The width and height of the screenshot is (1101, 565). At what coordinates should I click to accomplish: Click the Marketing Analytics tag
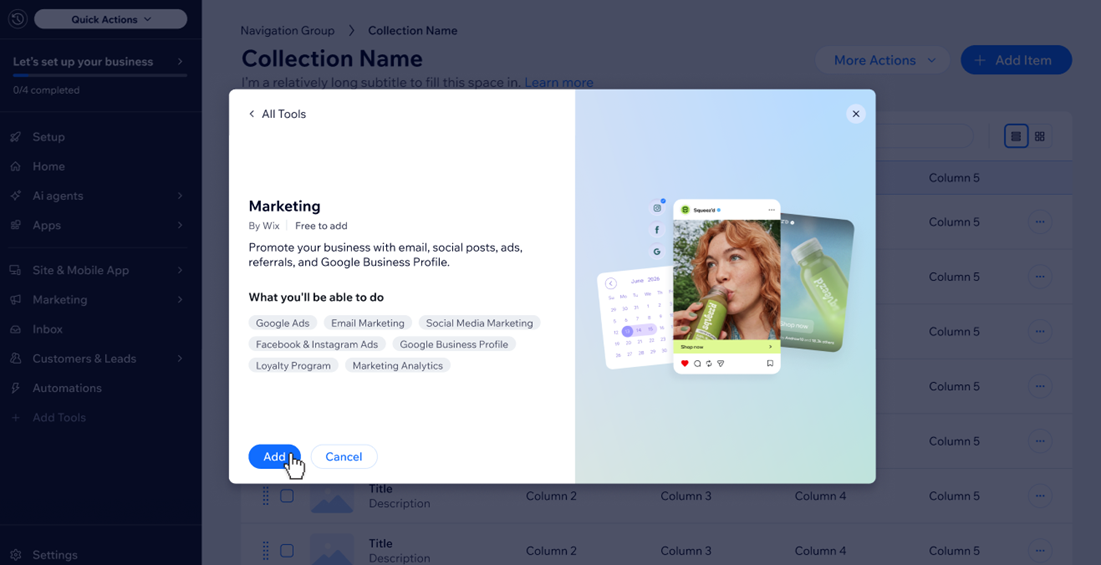397,365
